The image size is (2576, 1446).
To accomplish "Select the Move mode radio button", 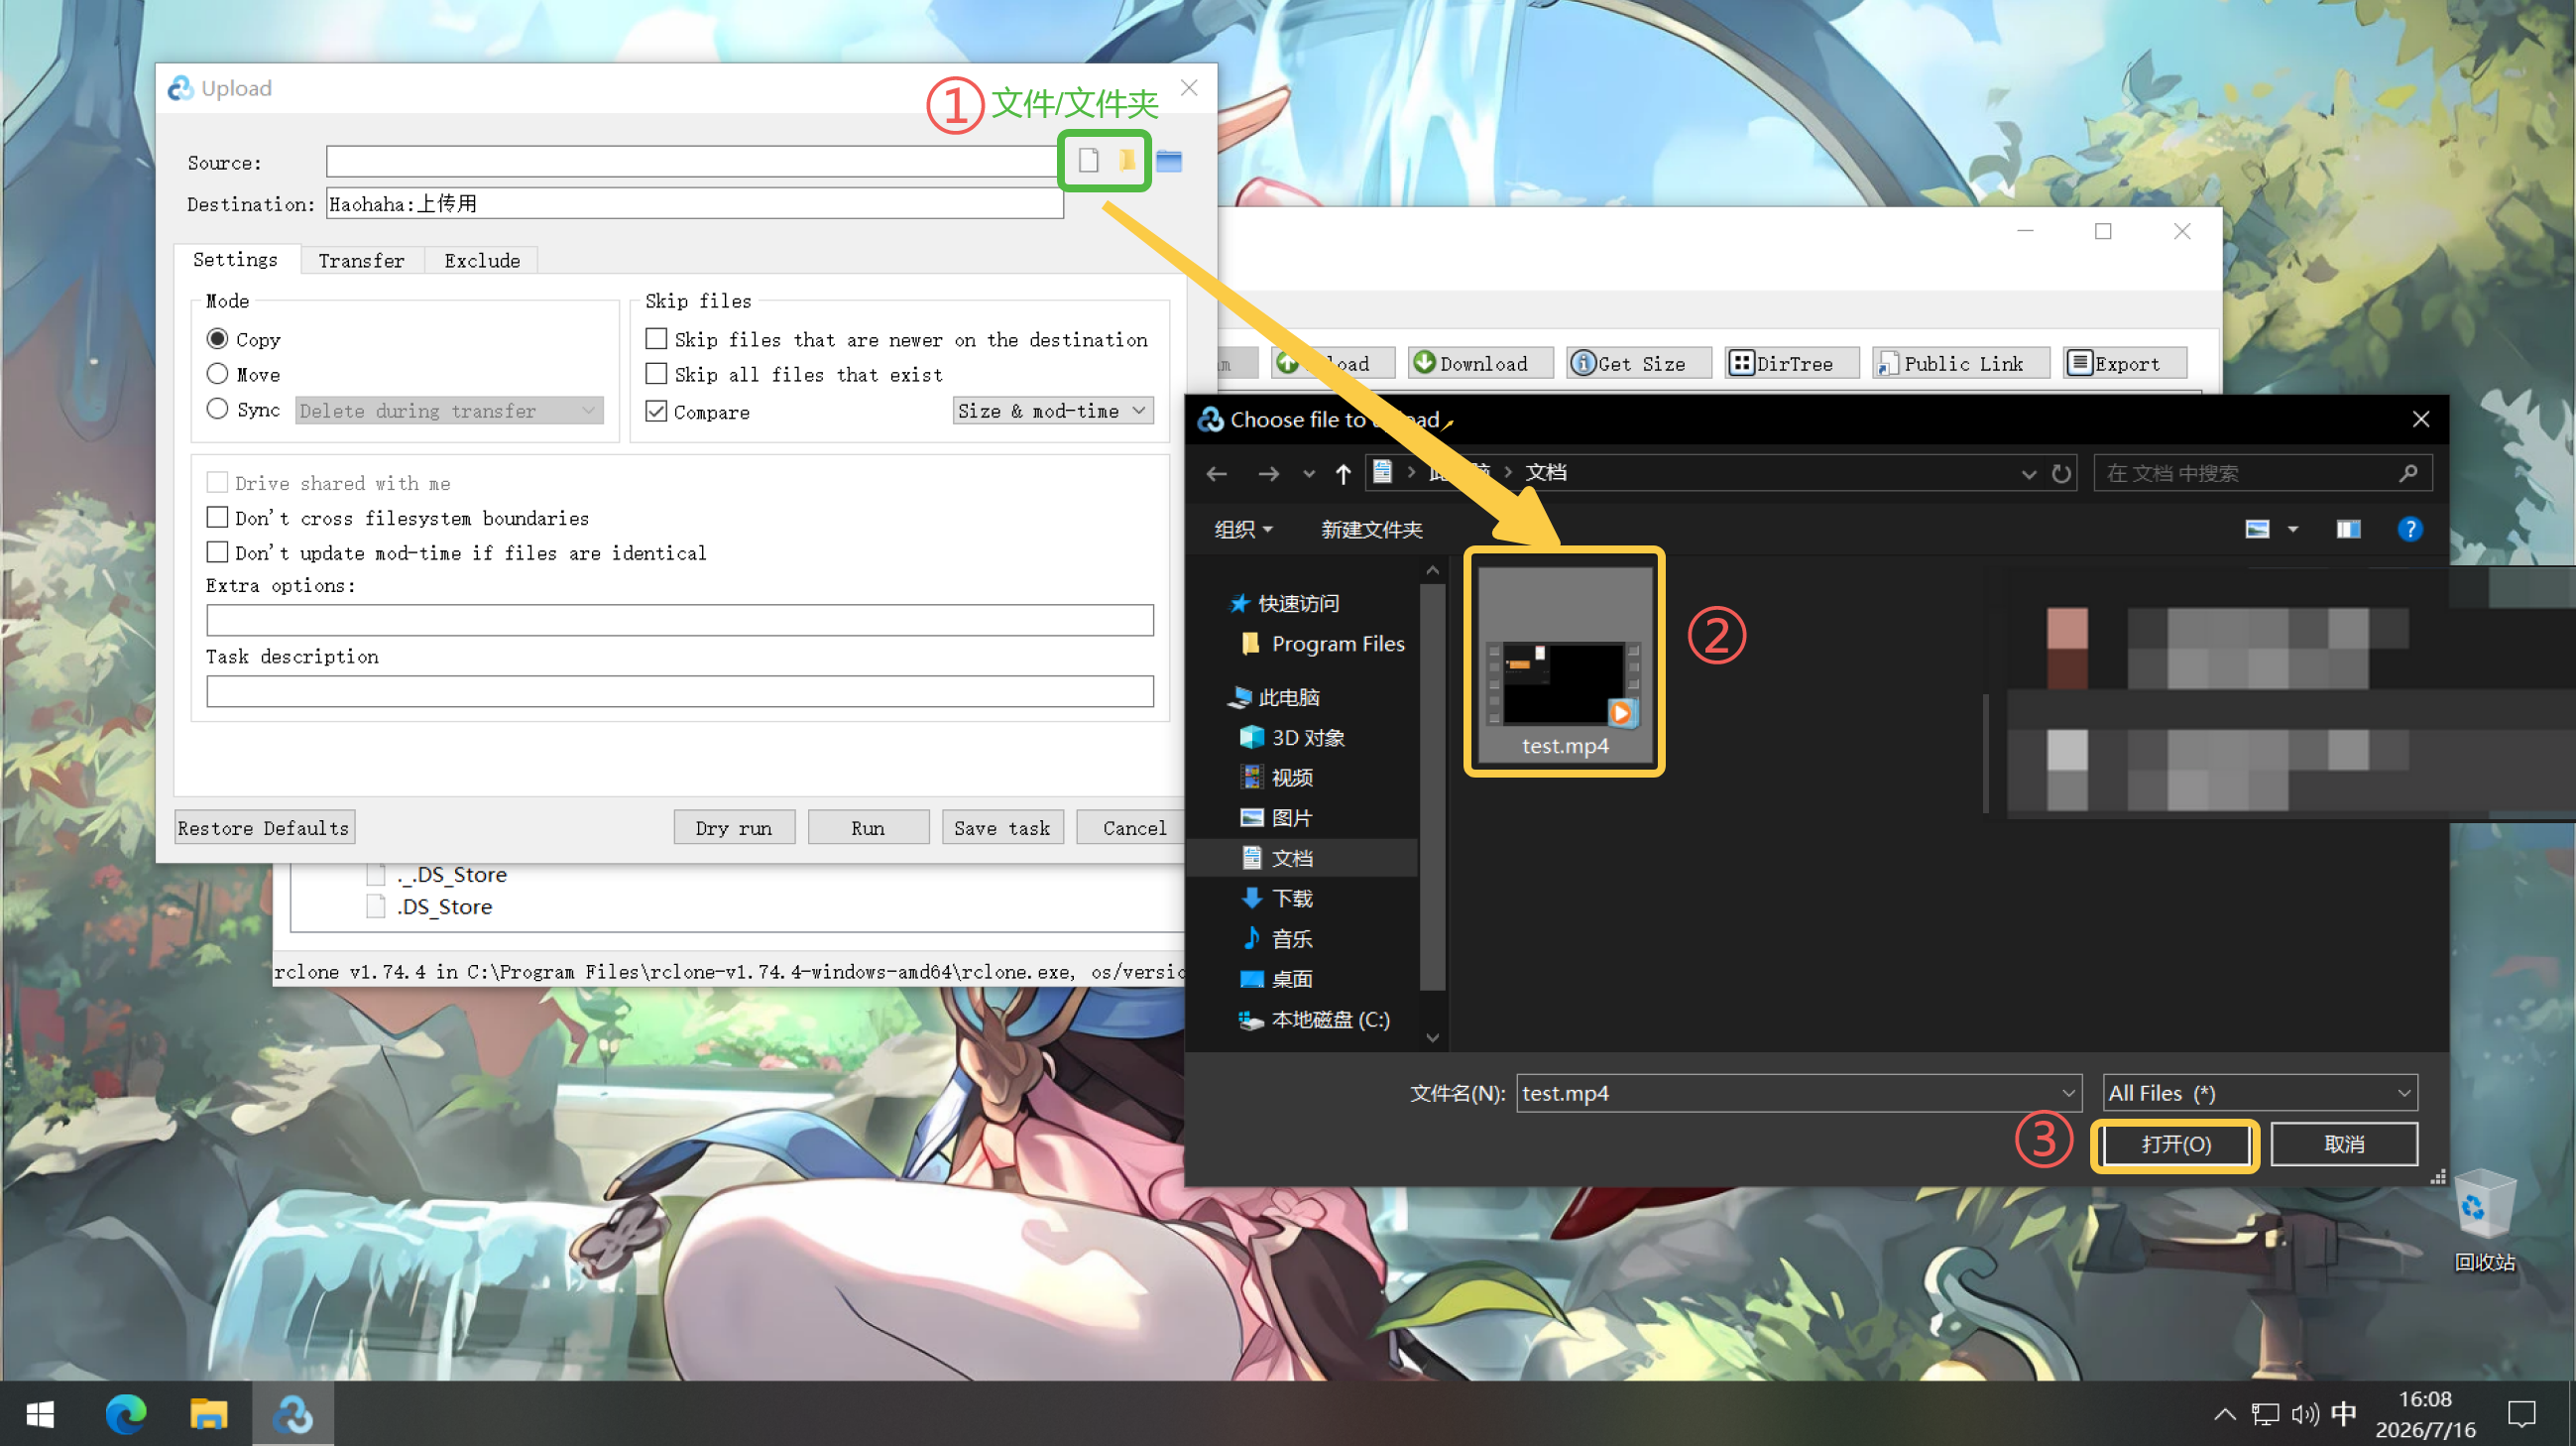I will pos(217,373).
